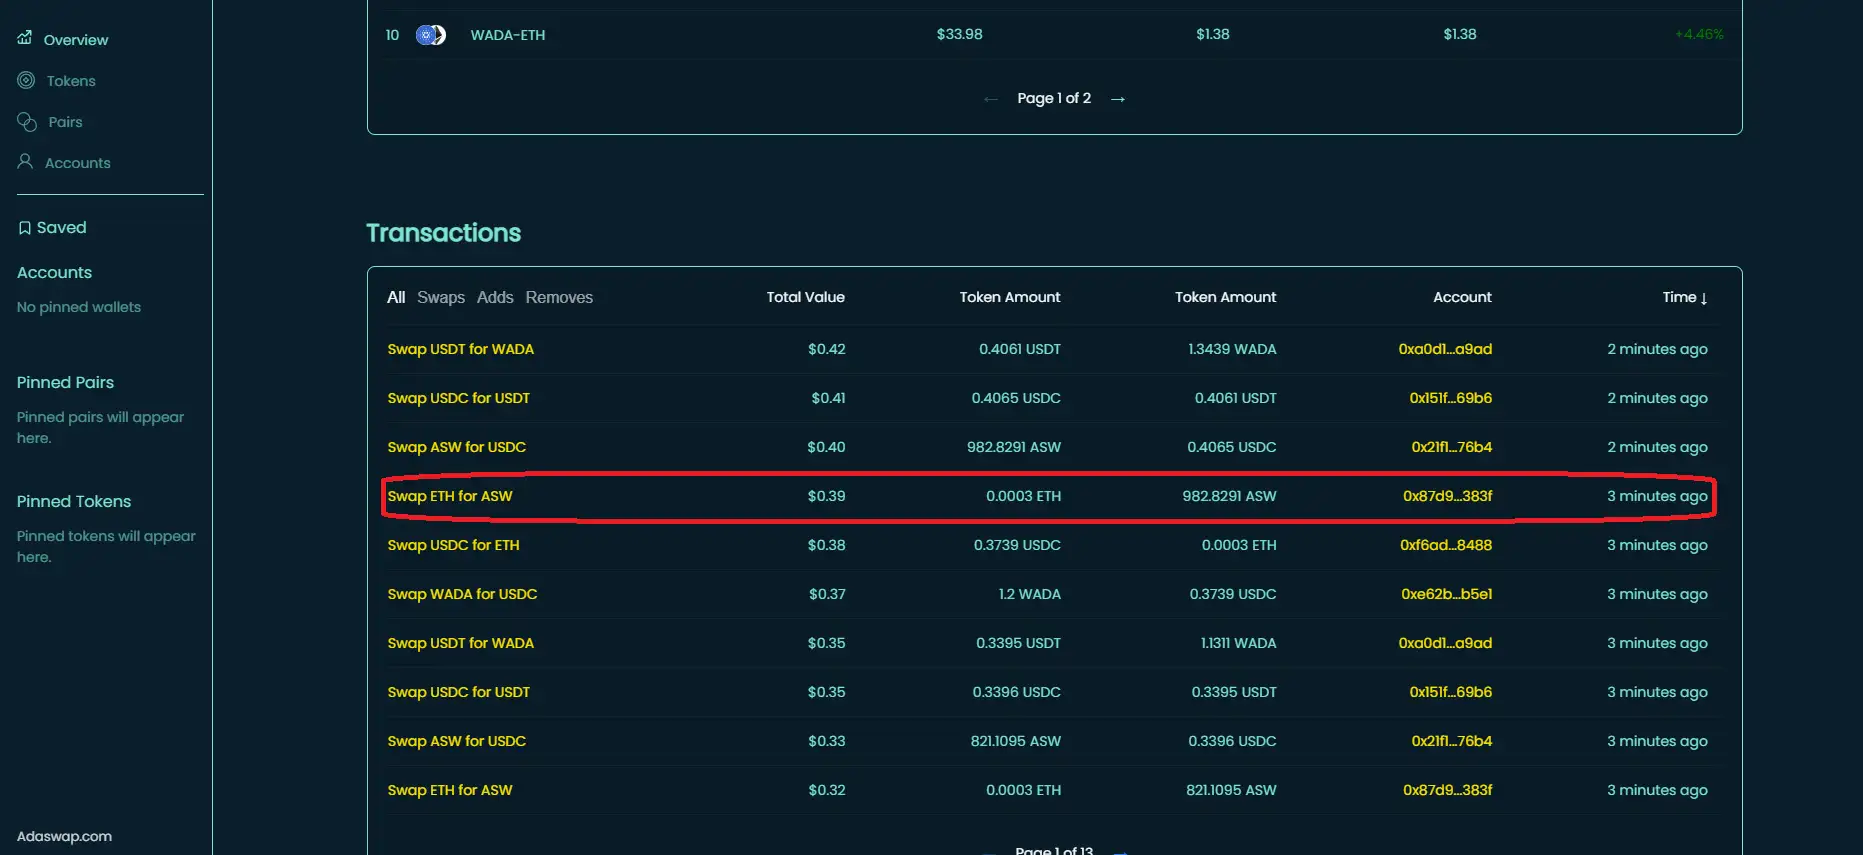Open Adaswap.com link in sidebar footer
Image resolution: width=1863 pixels, height=855 pixels.
64,836
